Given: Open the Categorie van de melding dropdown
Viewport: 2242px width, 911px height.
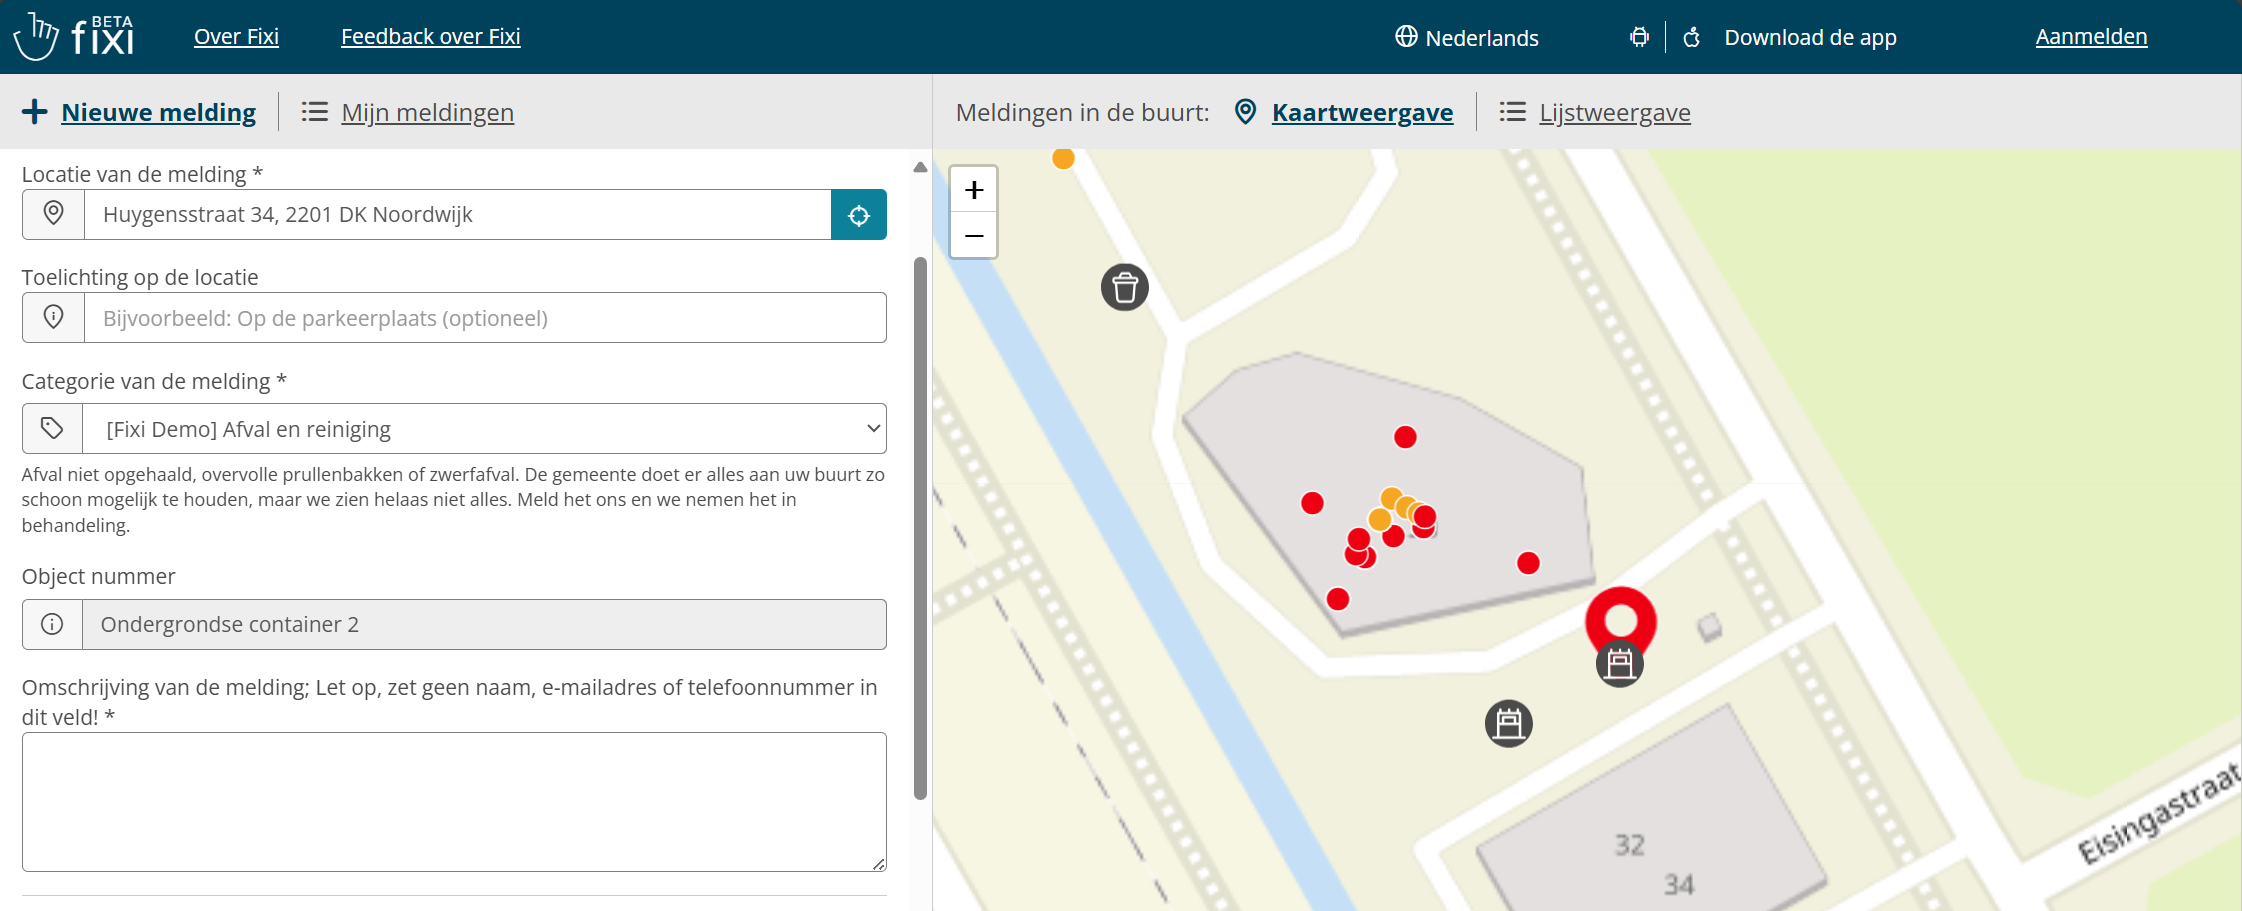Looking at the screenshot, I should tap(484, 428).
